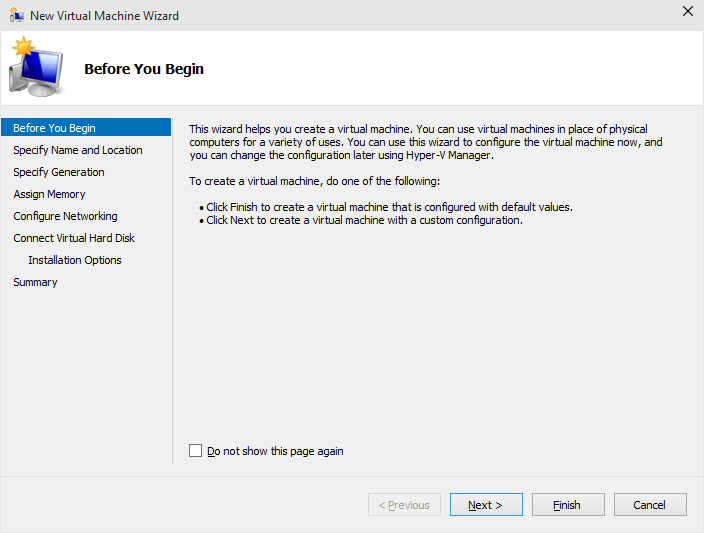Screen dimensions: 704x533
Task: Click the 'Click Finish to create' bullet text
Action: 389,207
